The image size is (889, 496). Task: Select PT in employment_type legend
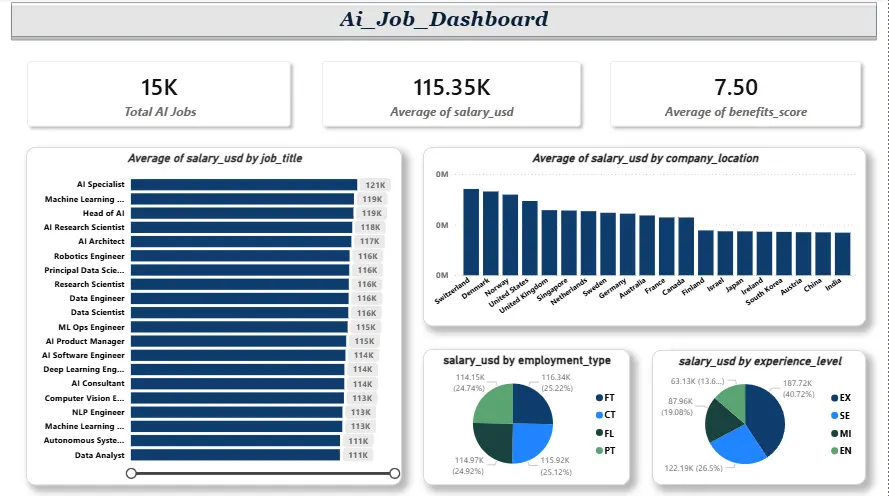tap(605, 451)
